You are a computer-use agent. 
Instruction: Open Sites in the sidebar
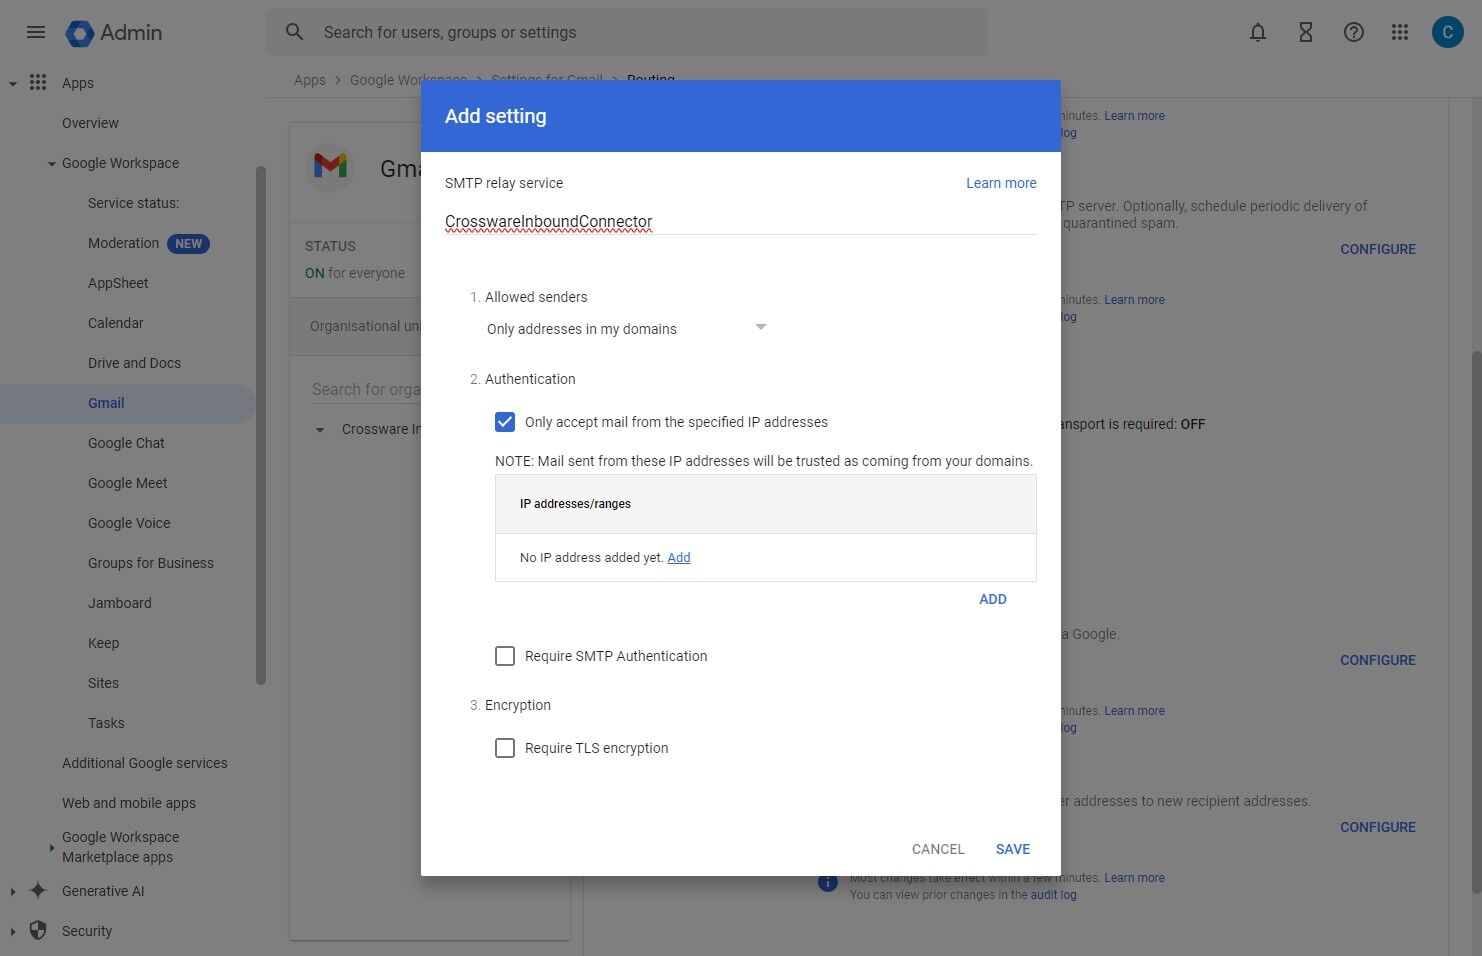103,683
